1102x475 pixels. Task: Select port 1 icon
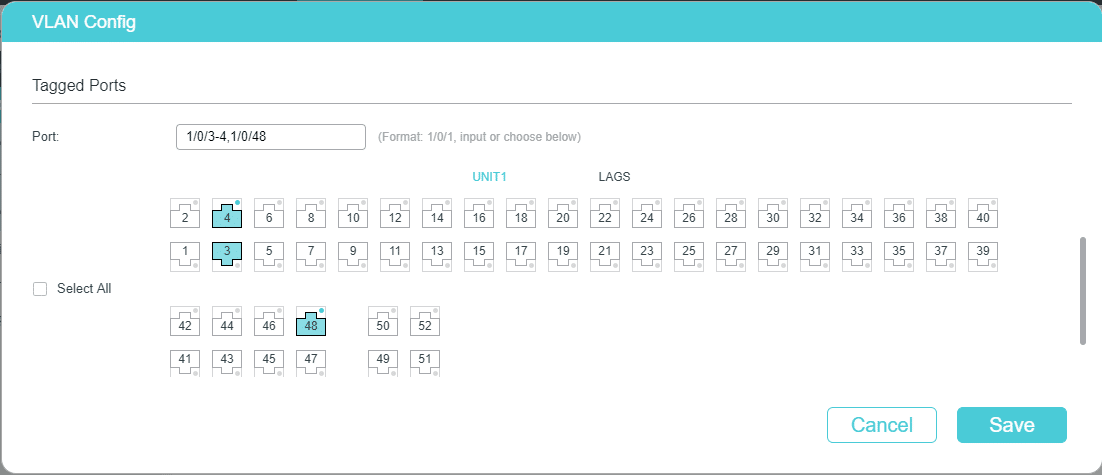click(185, 253)
